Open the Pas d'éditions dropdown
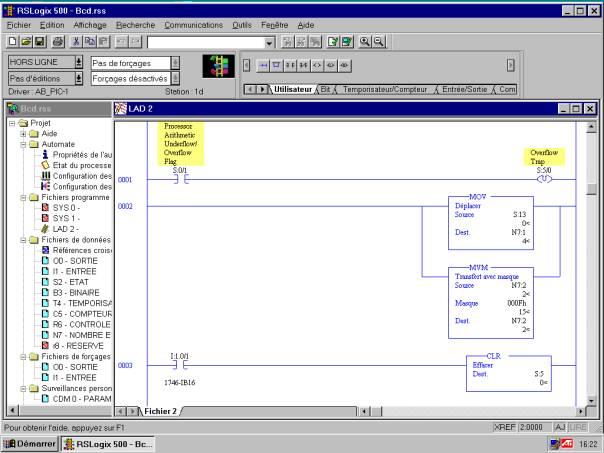 [x=79, y=79]
